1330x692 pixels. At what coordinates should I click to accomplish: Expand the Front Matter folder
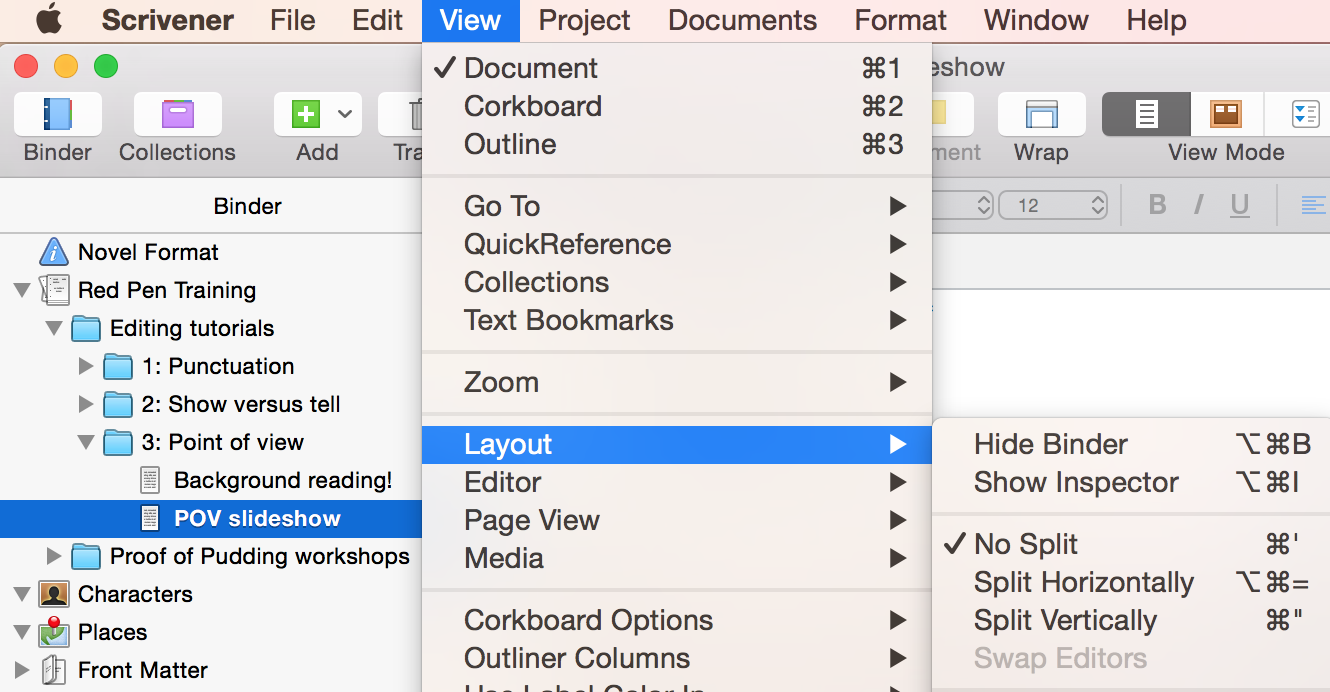(22, 670)
